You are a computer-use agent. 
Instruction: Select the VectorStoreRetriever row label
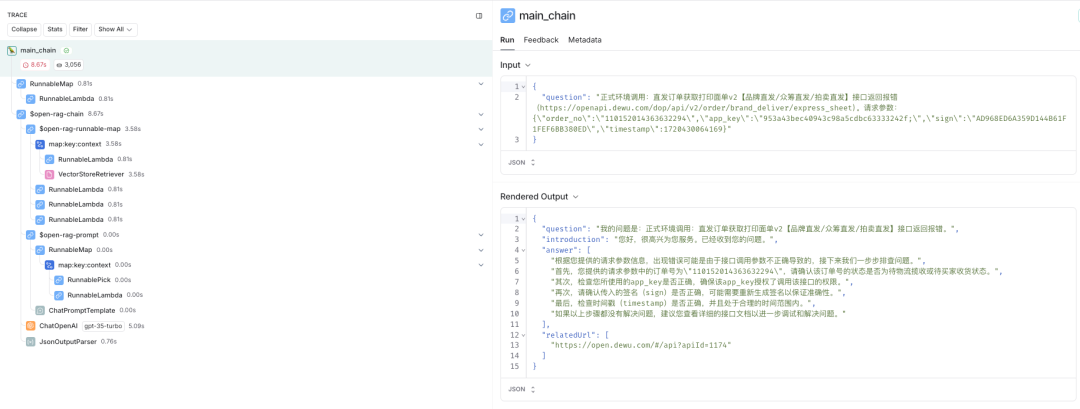[92, 174]
